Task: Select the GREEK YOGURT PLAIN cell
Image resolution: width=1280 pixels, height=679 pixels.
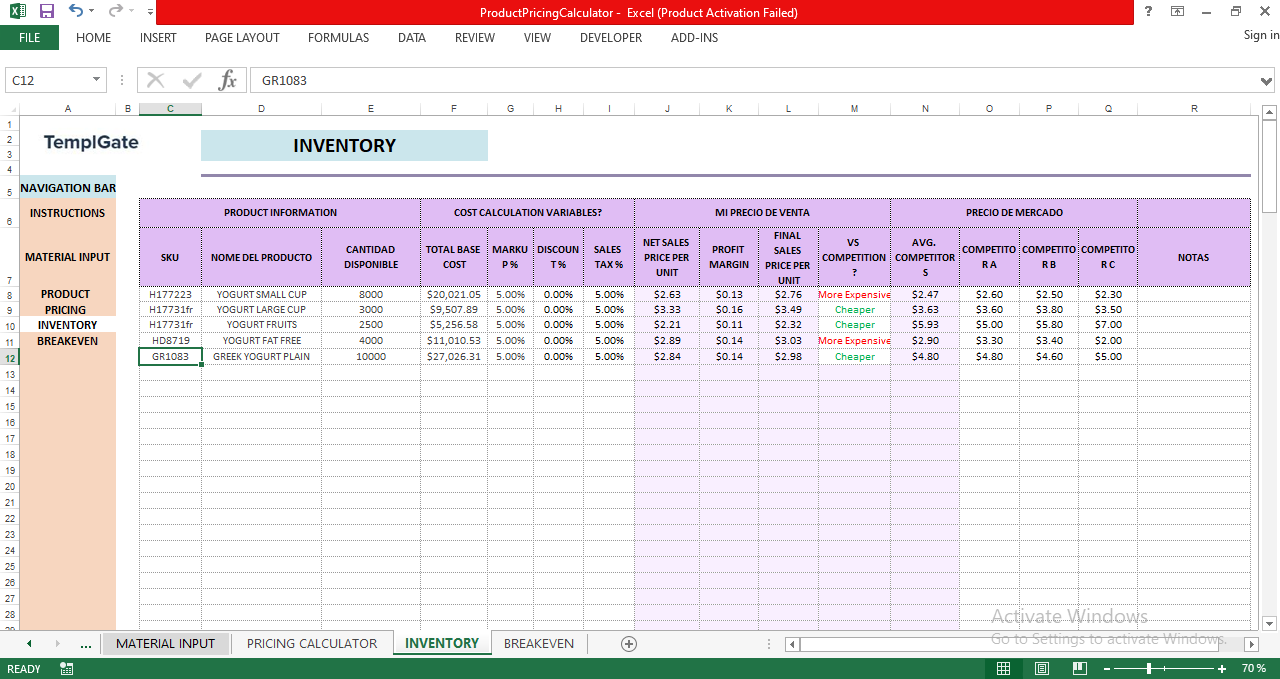Action: pos(261,356)
